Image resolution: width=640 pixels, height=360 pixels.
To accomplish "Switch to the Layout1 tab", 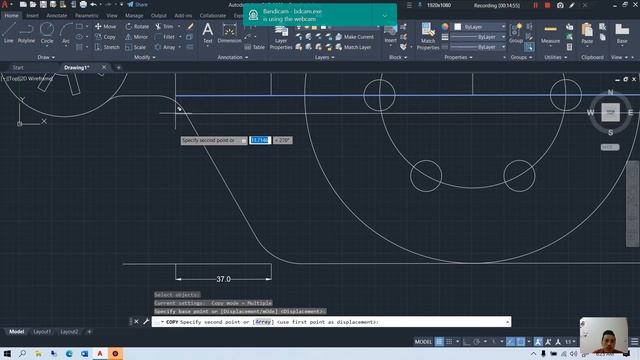I will [x=42, y=332].
